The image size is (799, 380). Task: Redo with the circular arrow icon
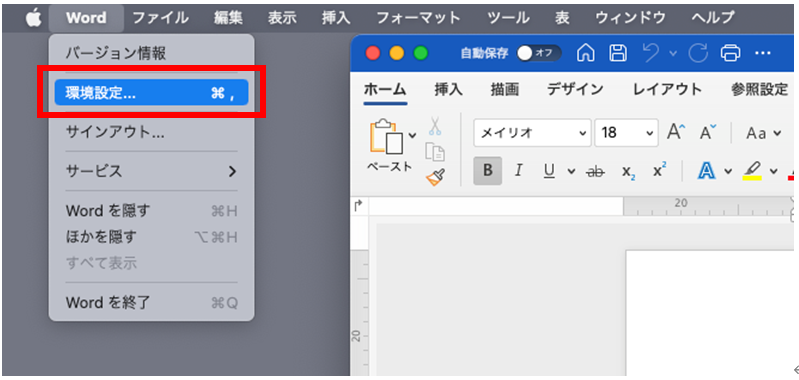point(698,53)
